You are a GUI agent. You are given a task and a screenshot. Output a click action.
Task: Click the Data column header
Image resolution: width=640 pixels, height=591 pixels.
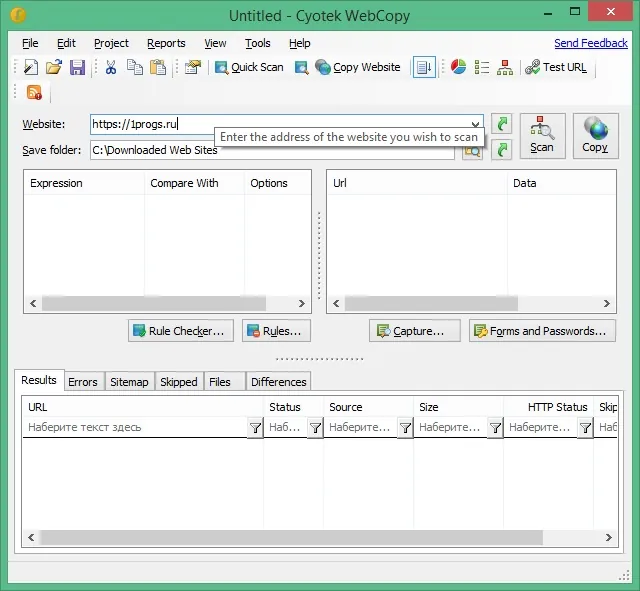[562, 183]
